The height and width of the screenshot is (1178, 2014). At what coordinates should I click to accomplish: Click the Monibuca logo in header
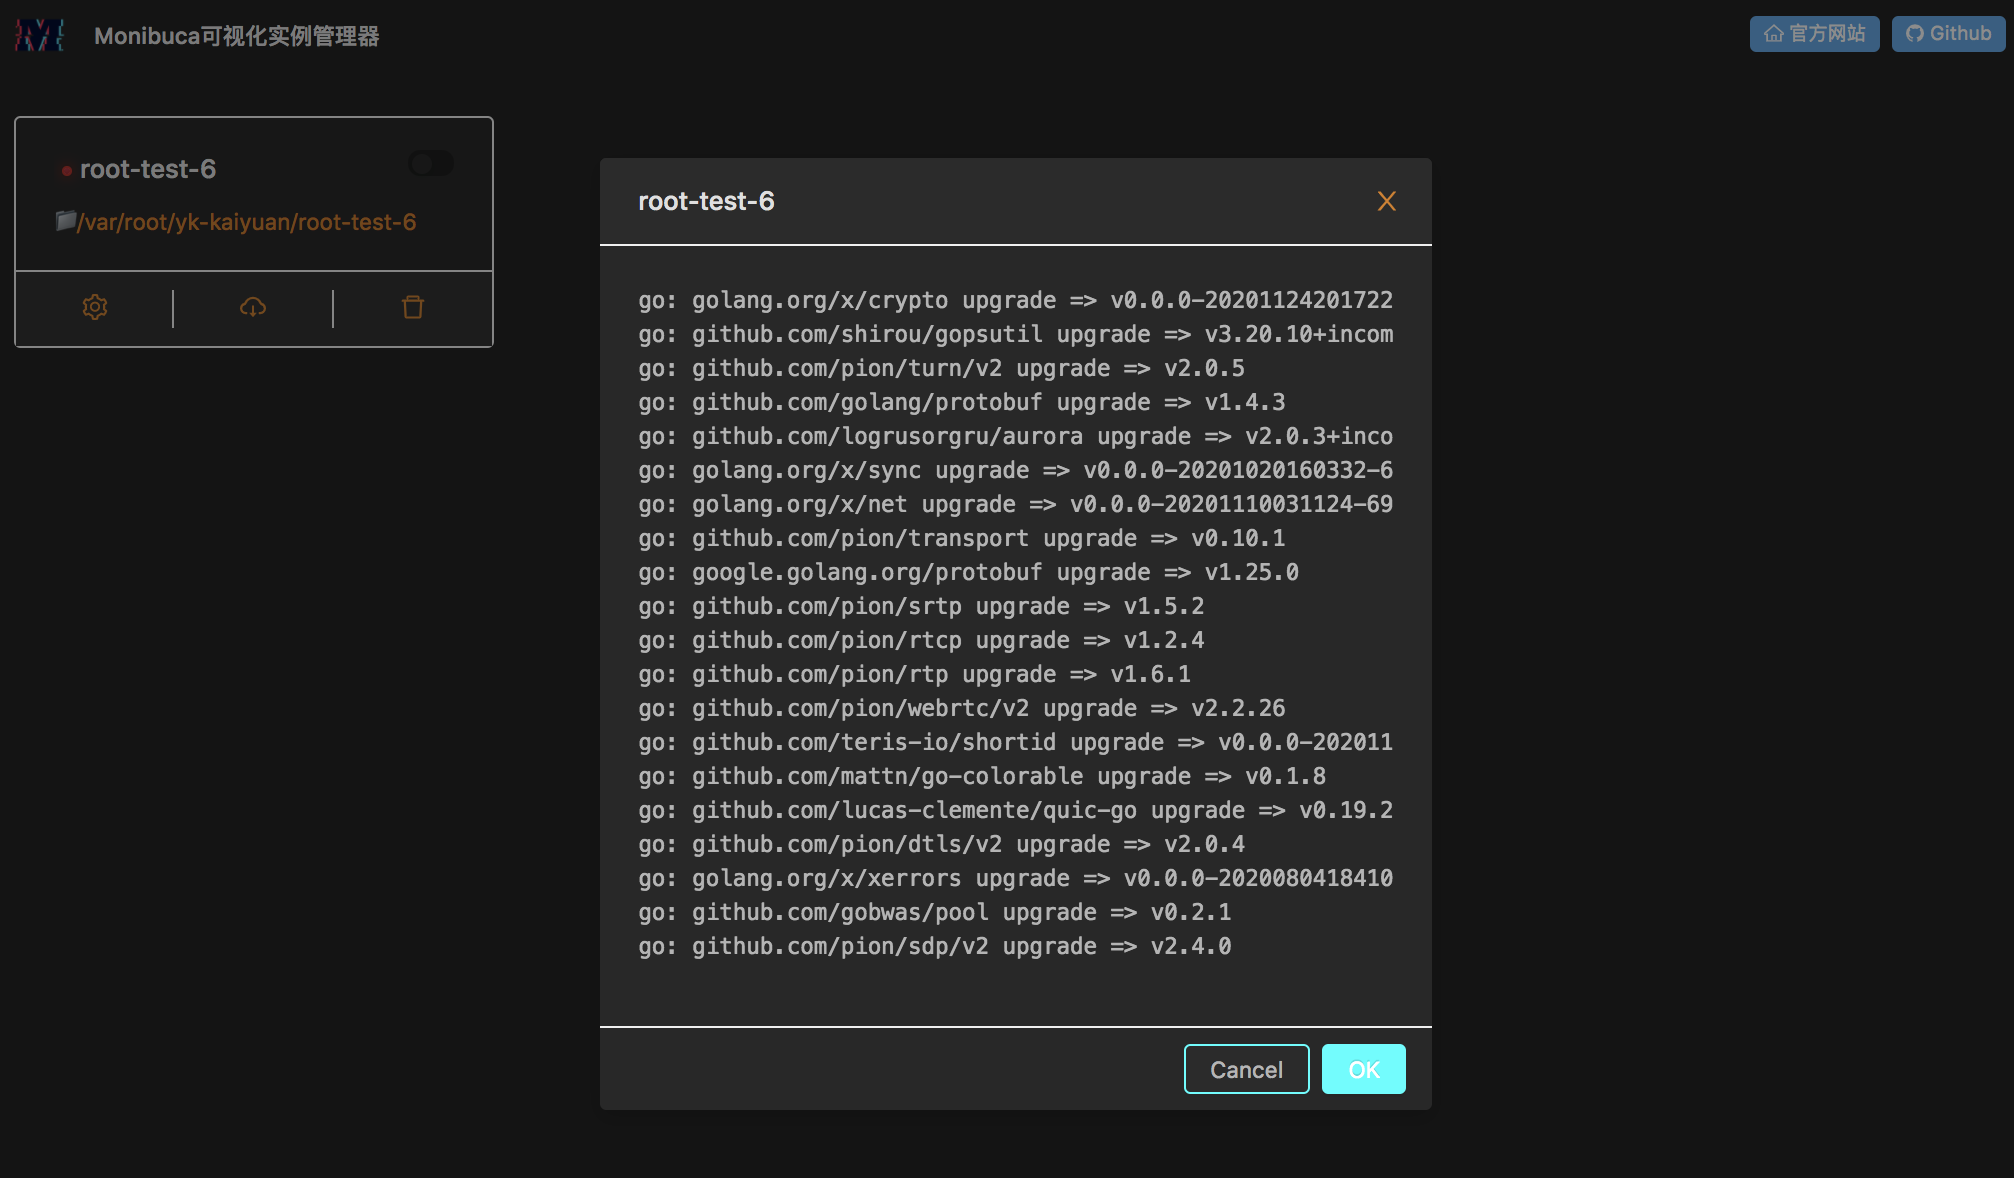point(40,35)
